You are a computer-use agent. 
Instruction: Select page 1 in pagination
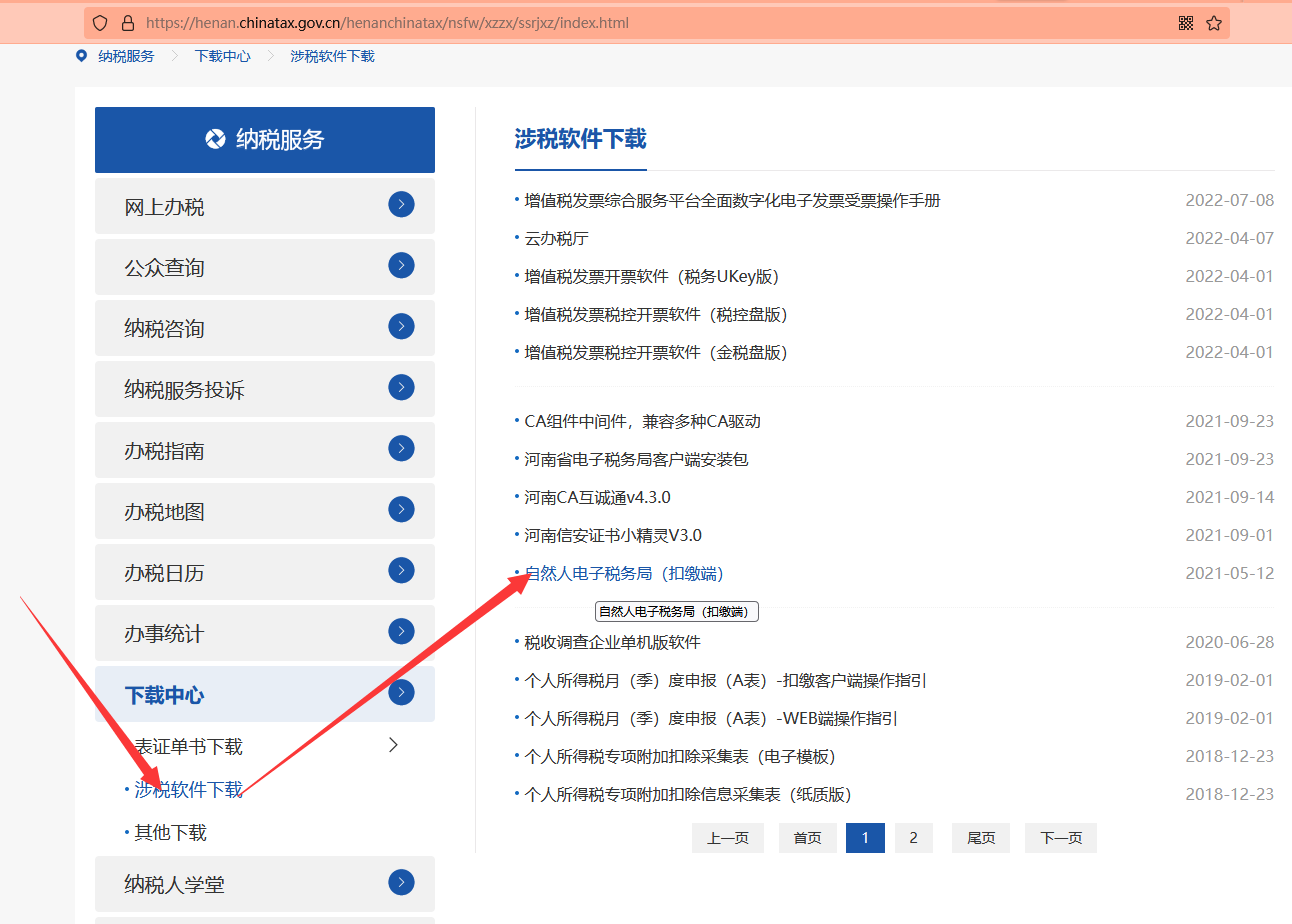coord(865,838)
